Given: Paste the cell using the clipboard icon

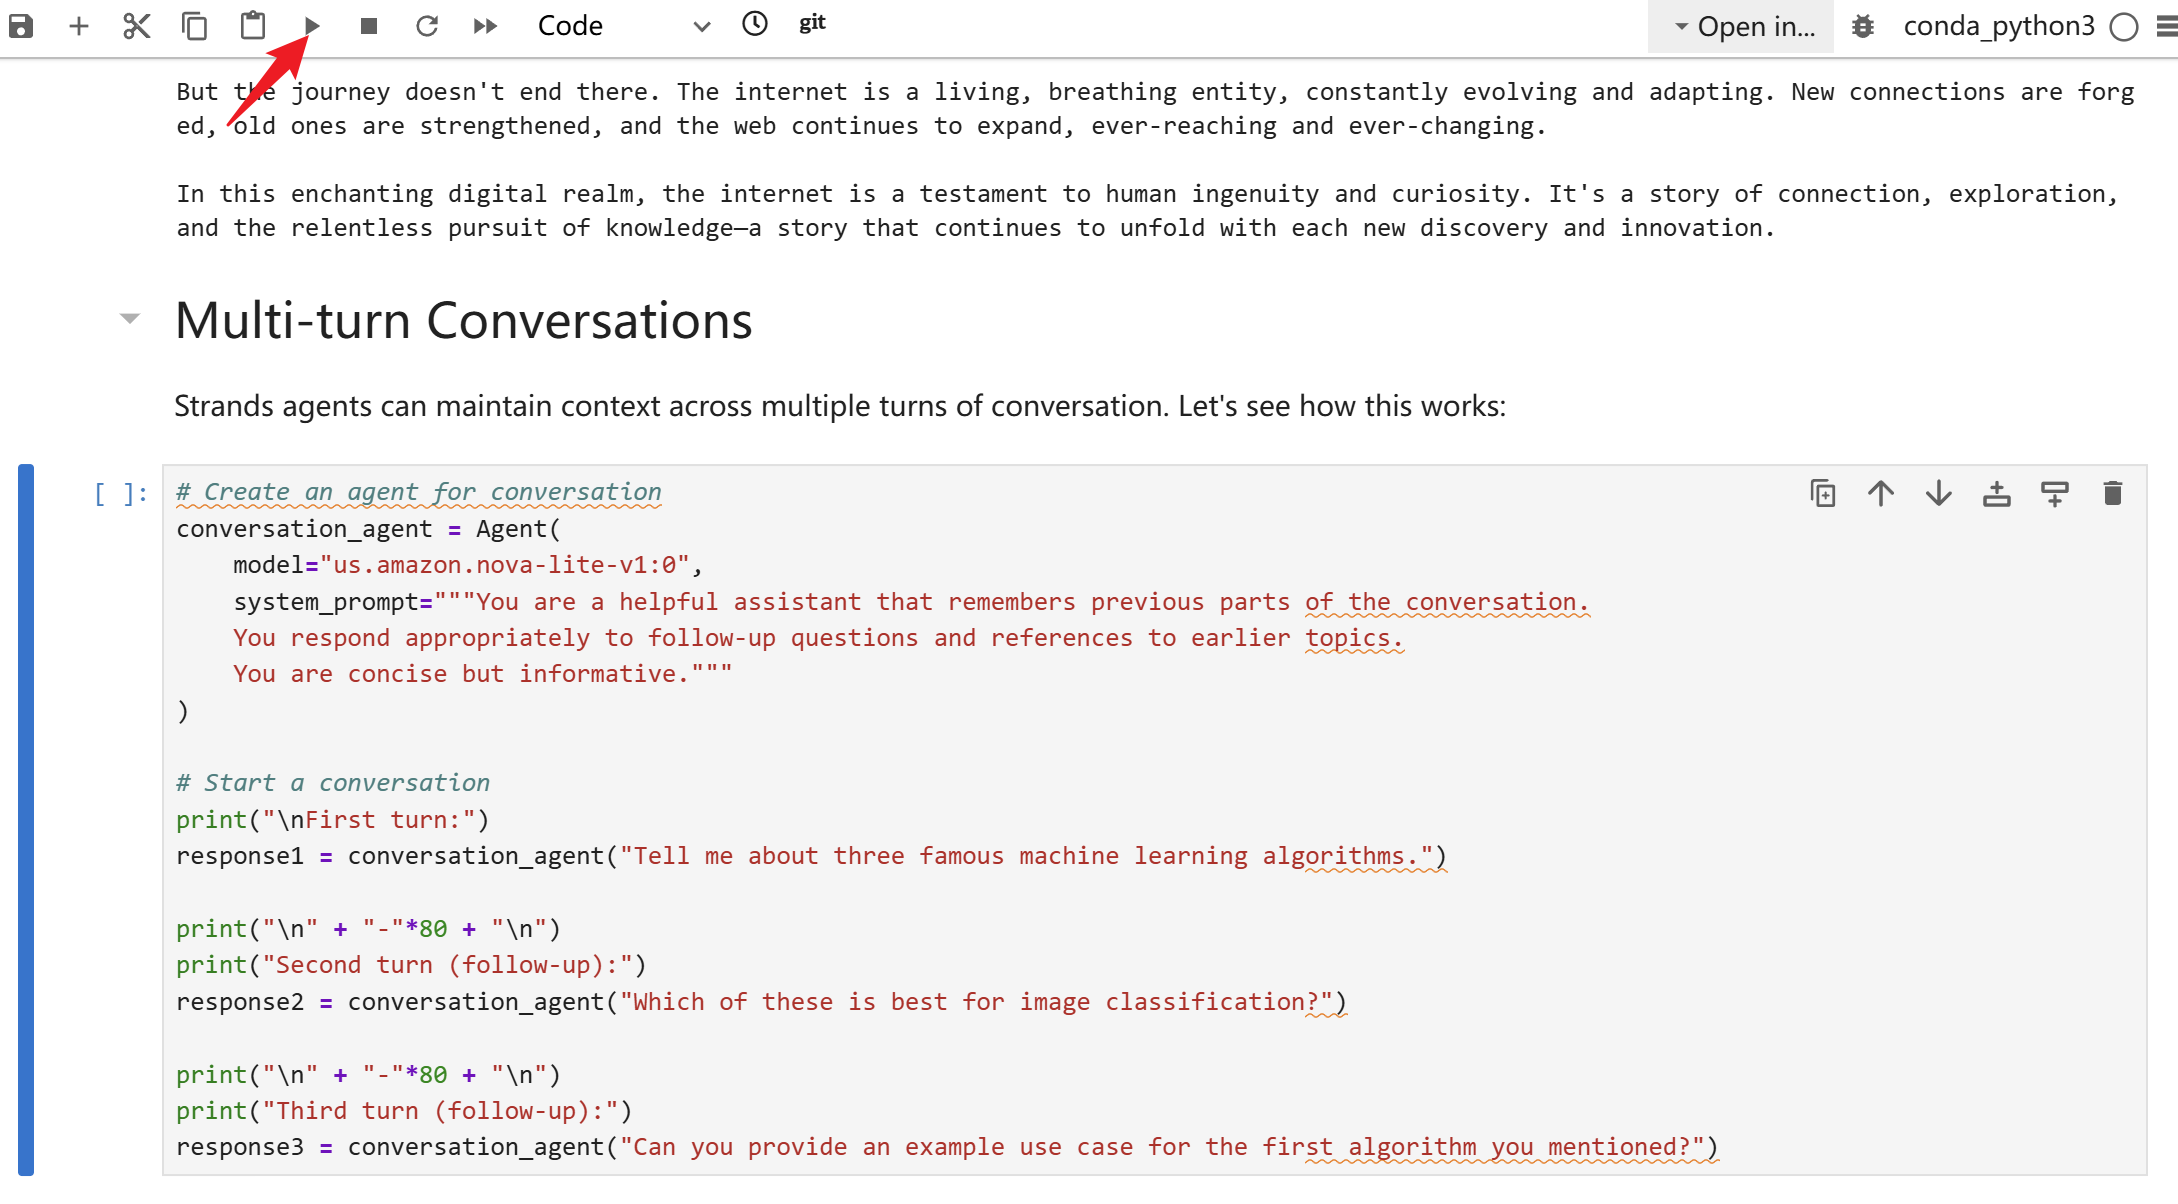Looking at the screenshot, I should coord(253,26).
